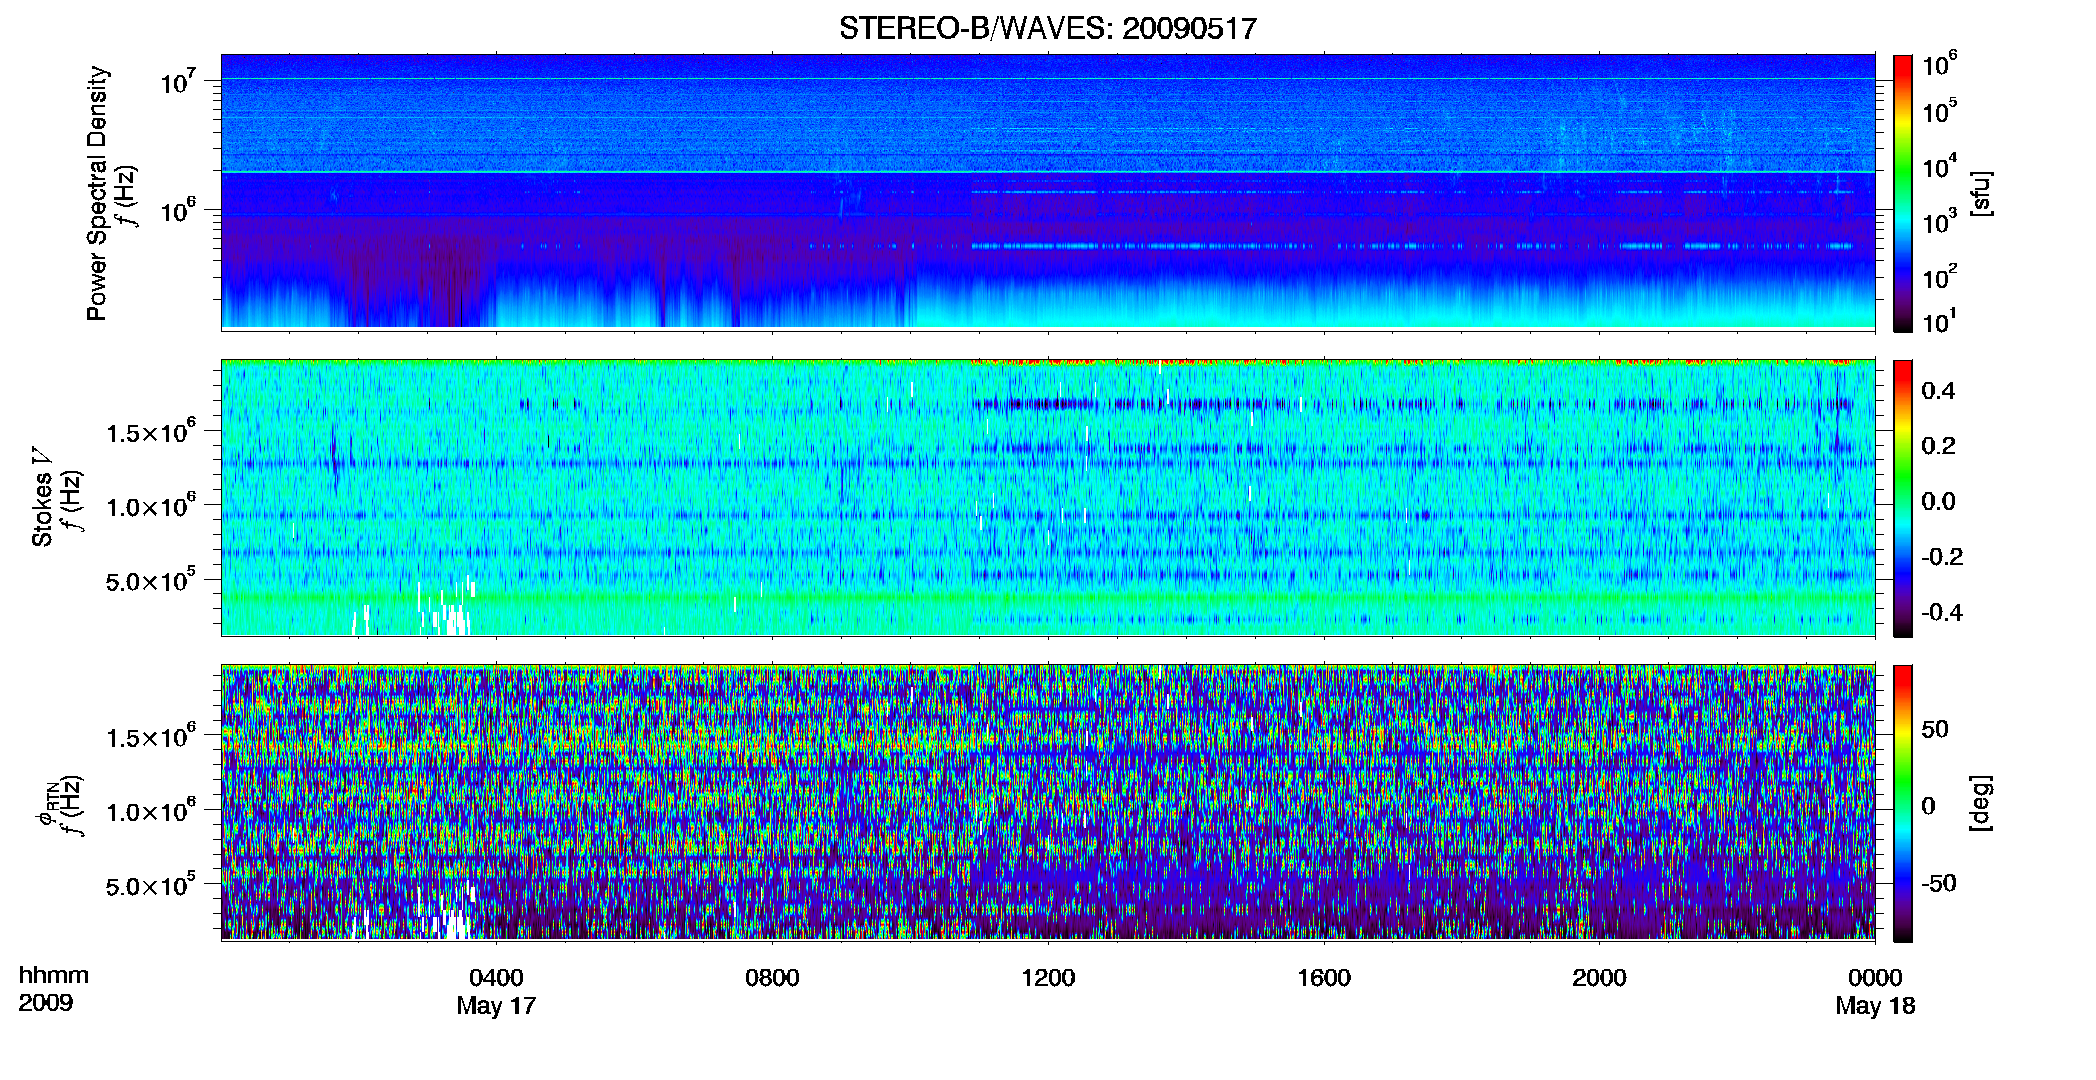Click the [deg] unit label
Screen dimensions: 2096x1080
pyautogui.click(x=1980, y=803)
